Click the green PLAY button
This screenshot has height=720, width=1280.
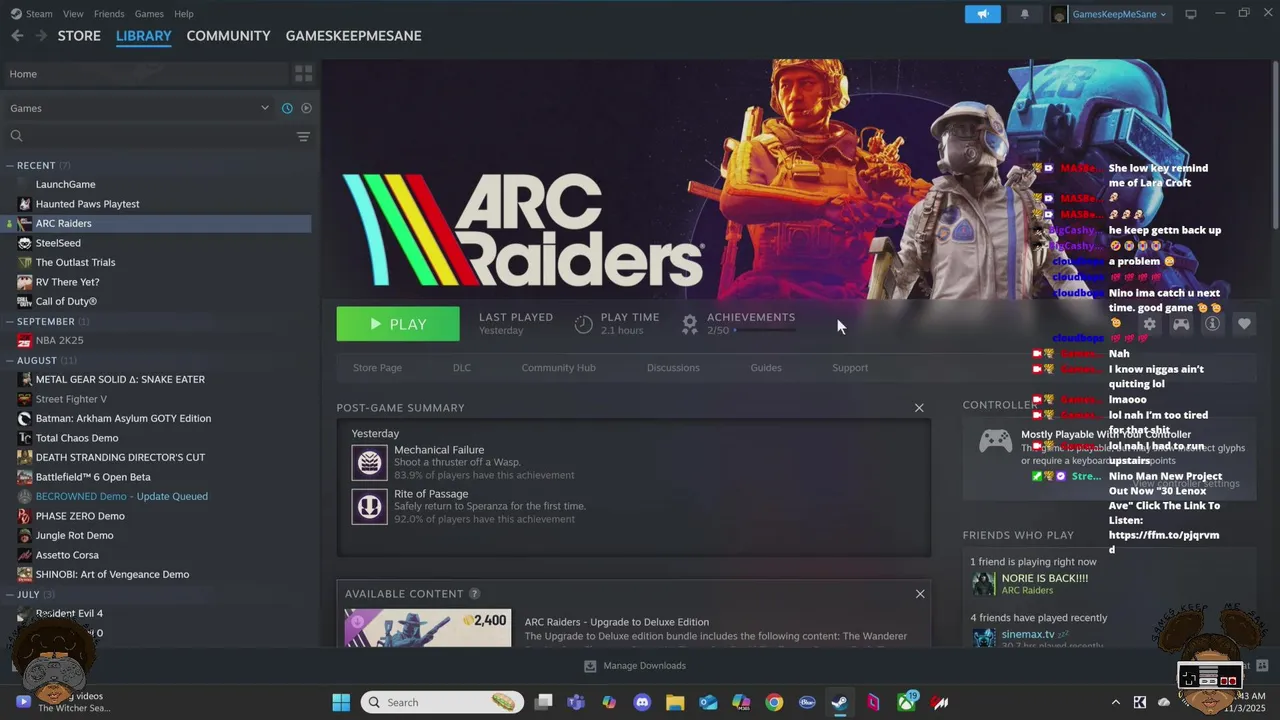(x=398, y=324)
